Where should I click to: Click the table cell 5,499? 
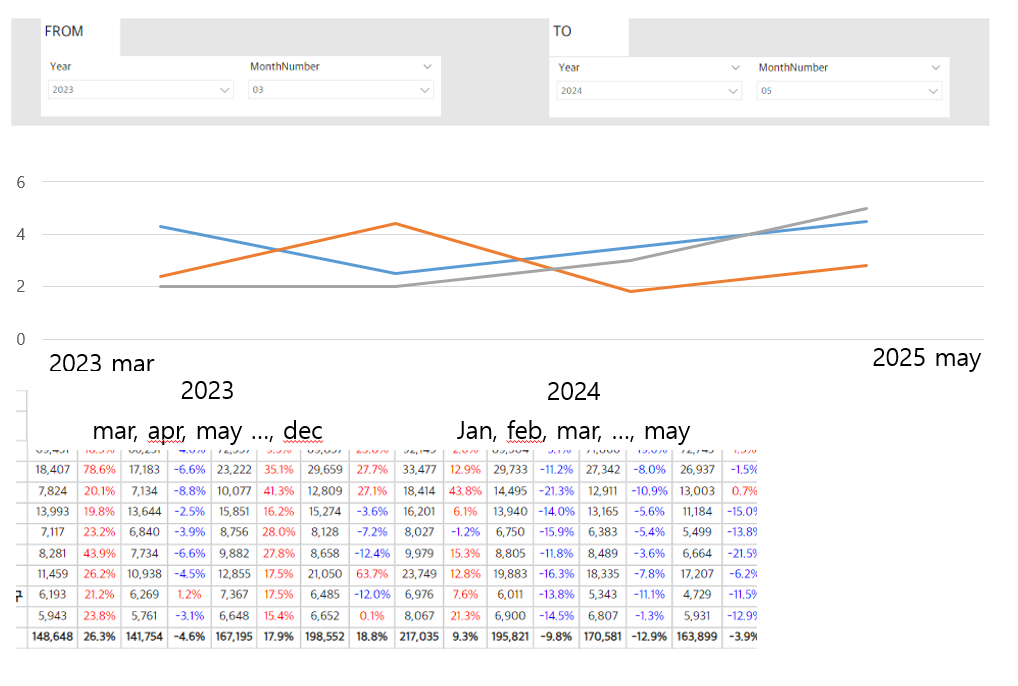click(x=697, y=532)
